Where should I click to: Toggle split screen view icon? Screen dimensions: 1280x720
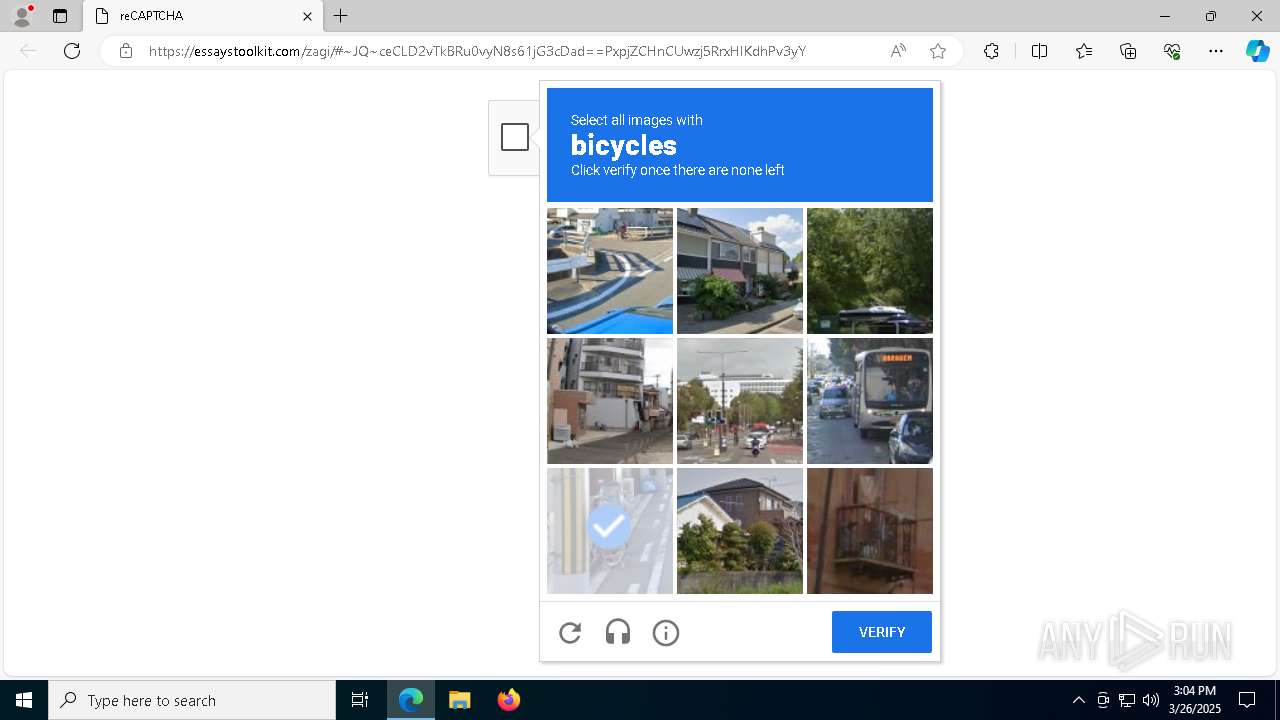[1039, 51]
